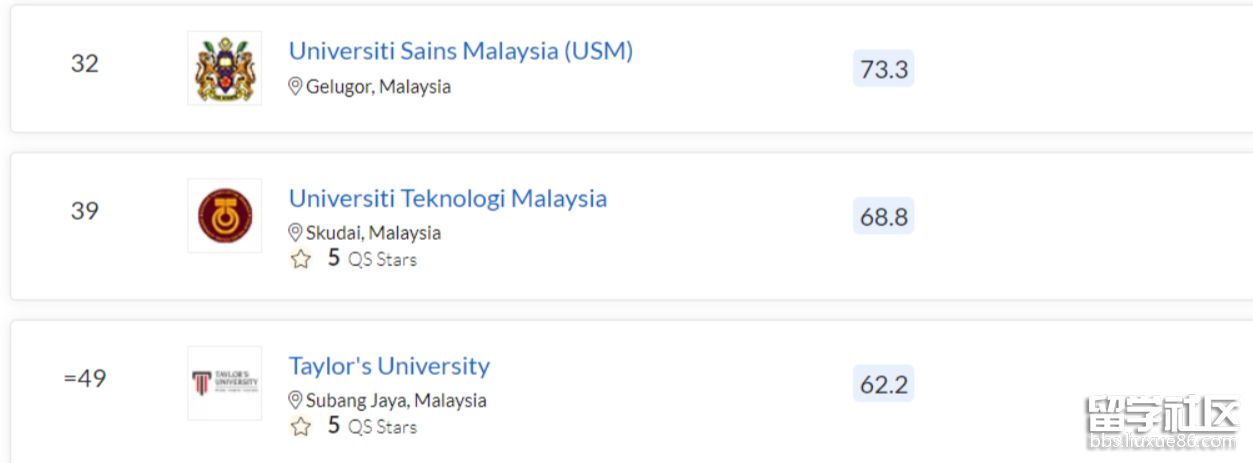Click the QS Stars star icon for Teknologi Malaysia
The height and width of the screenshot is (463, 1253).
click(x=300, y=260)
